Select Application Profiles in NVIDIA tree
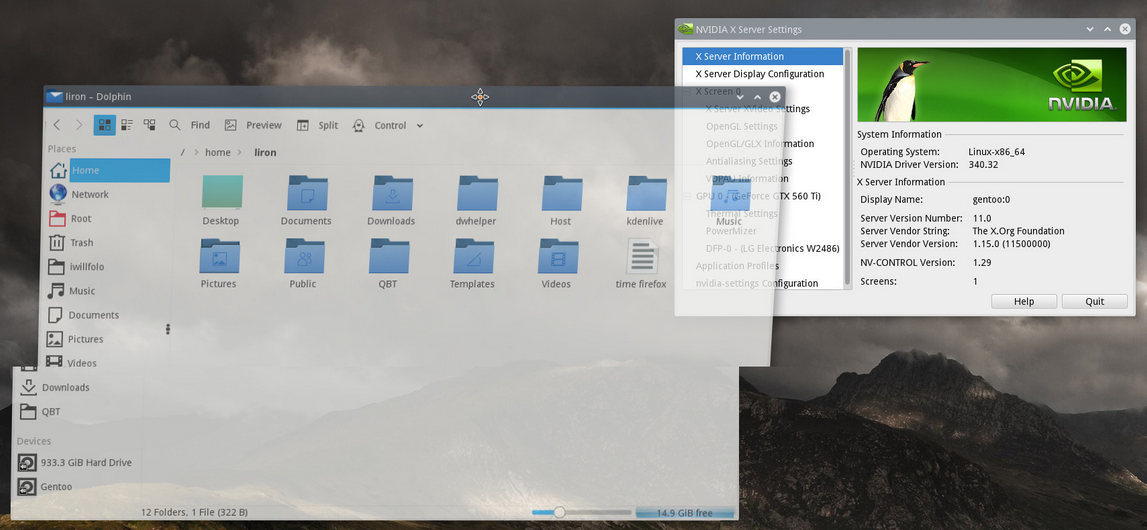The height and width of the screenshot is (530, 1147). (x=737, y=266)
